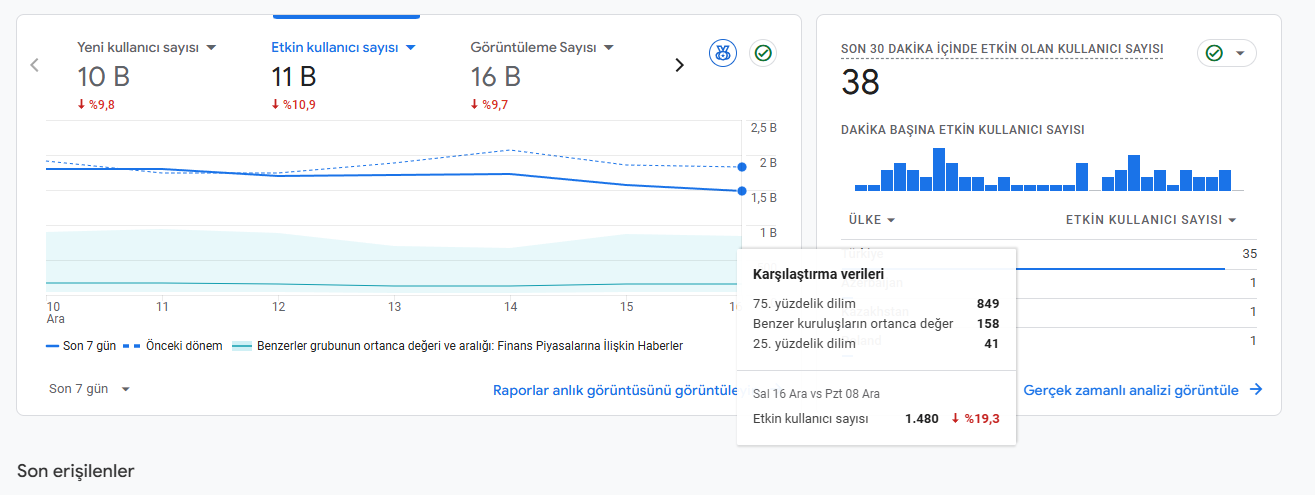Go to previous metric with left chevron
This screenshot has height=495, width=1315.
(x=34, y=65)
